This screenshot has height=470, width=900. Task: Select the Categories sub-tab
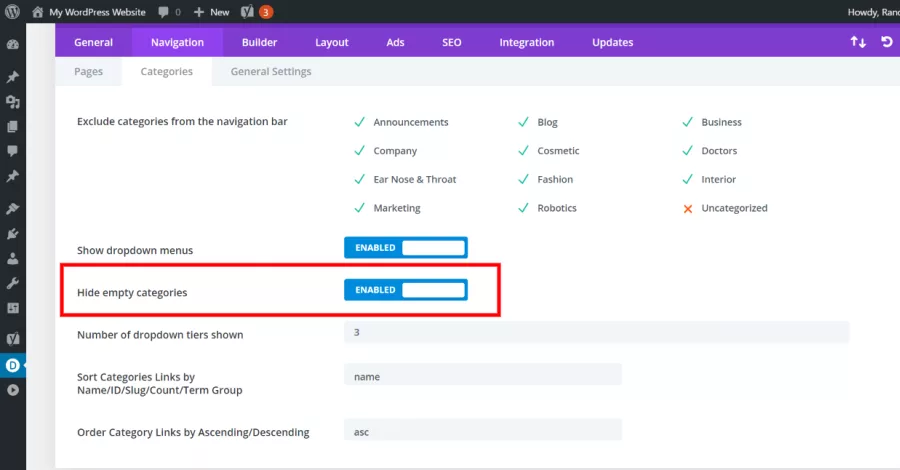[166, 72]
